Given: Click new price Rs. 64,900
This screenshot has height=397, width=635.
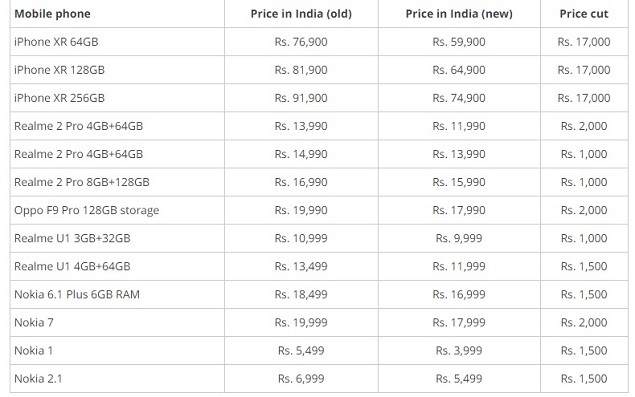Looking at the screenshot, I should tap(459, 70).
